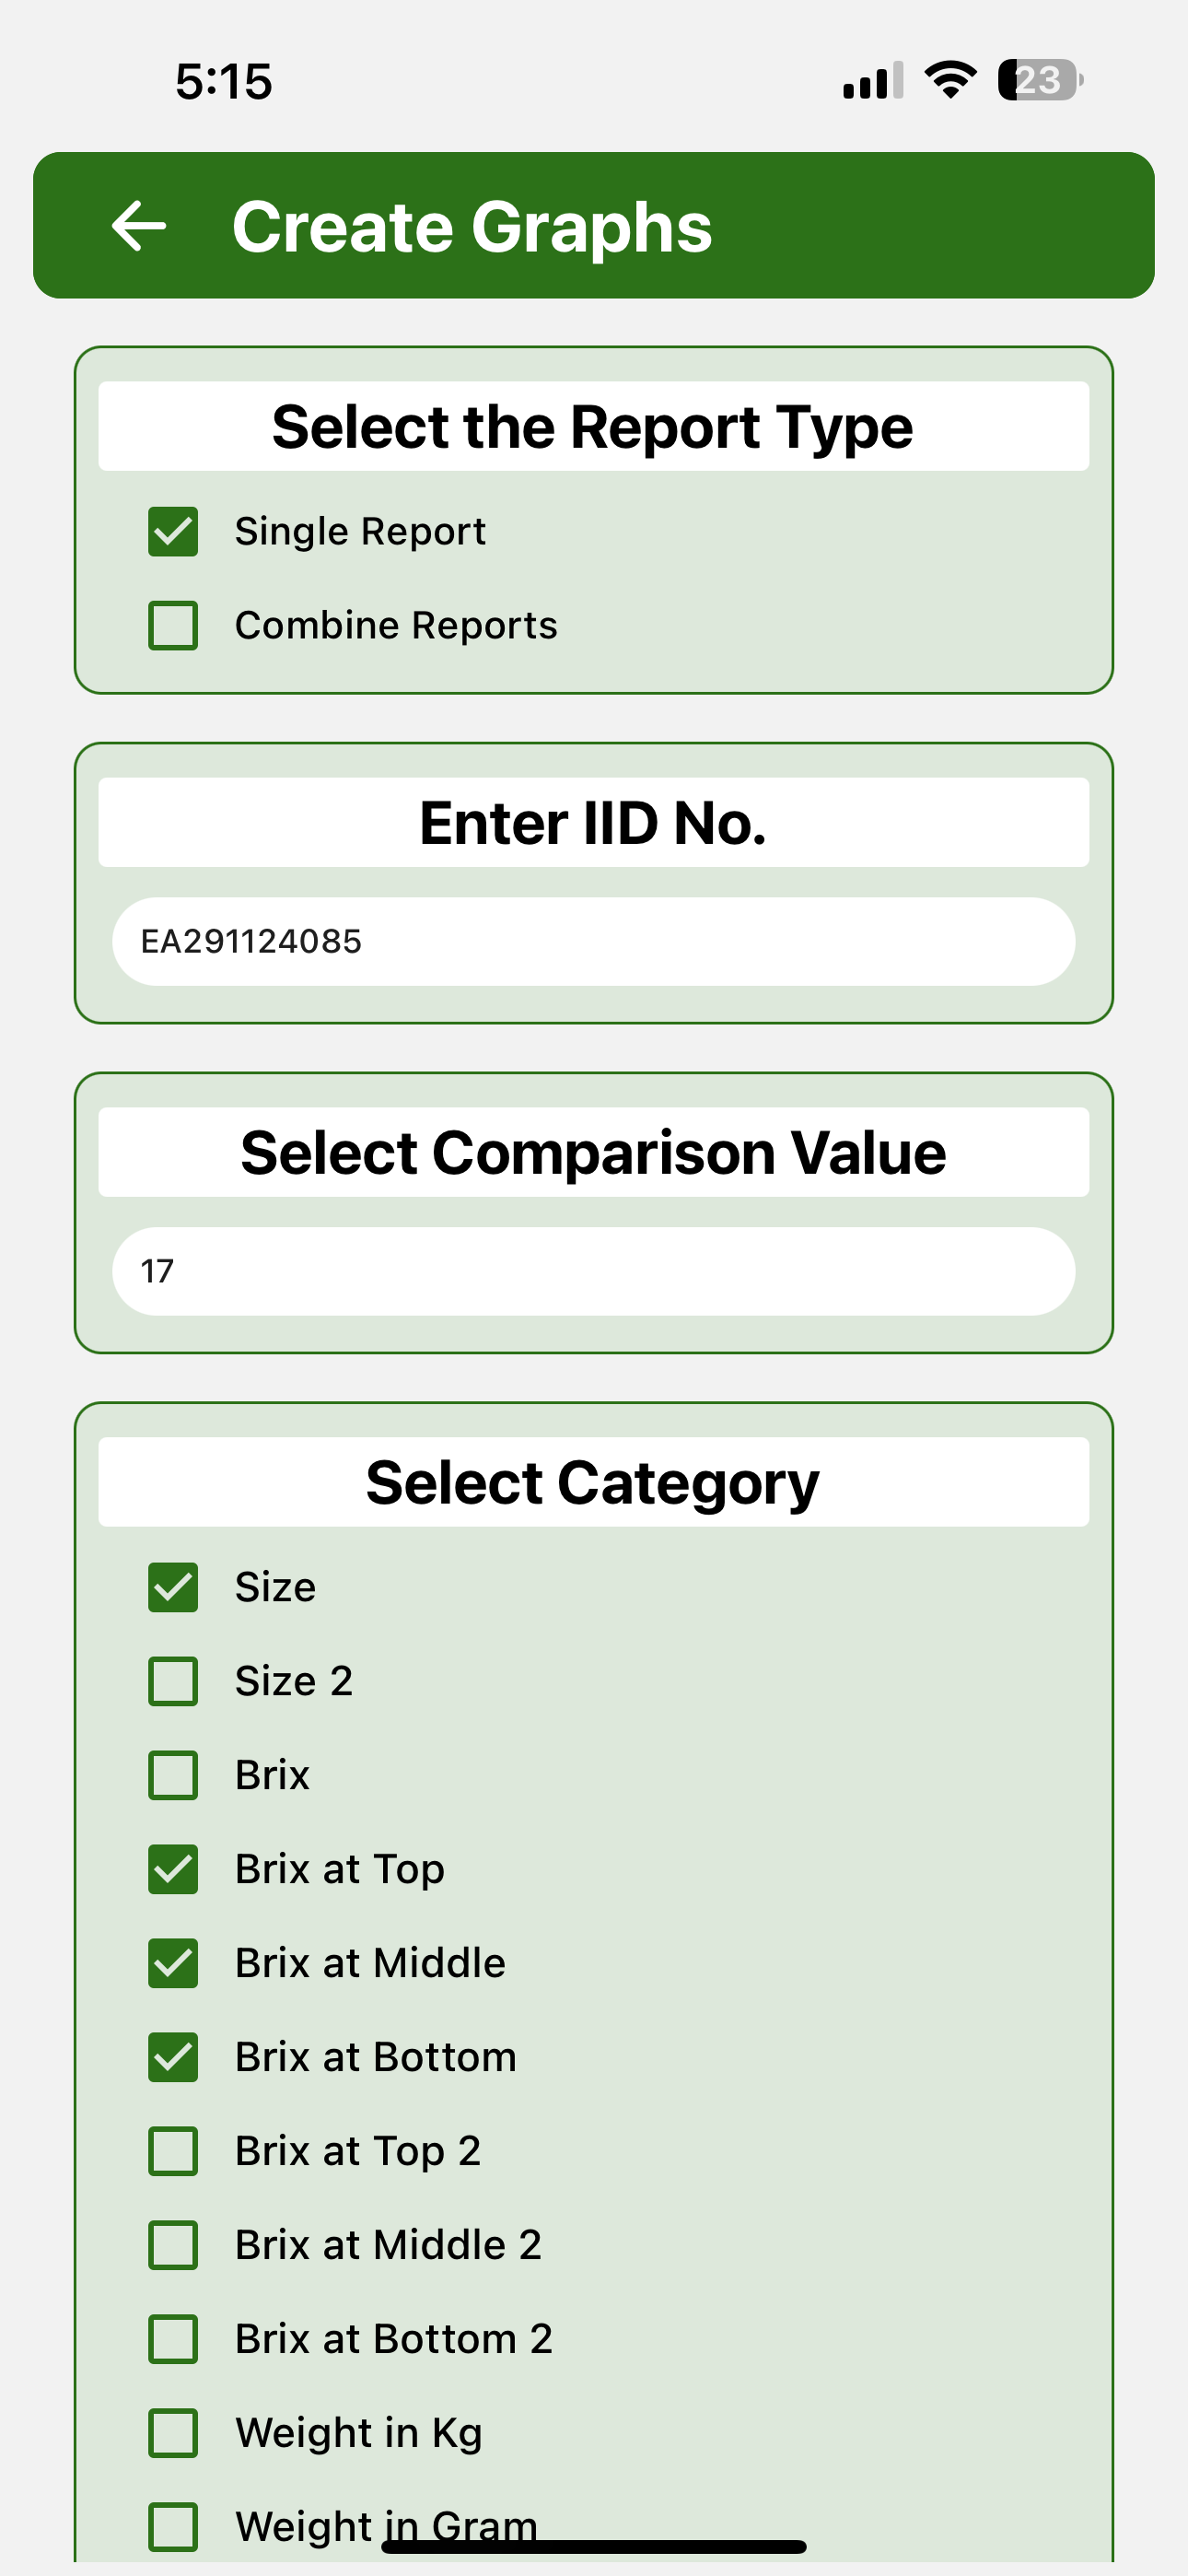Enable Brix at Middle 2 checkbox

click(x=173, y=2245)
